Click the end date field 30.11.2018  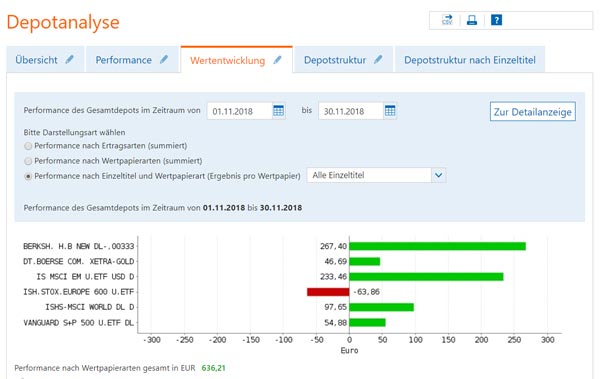pos(351,111)
